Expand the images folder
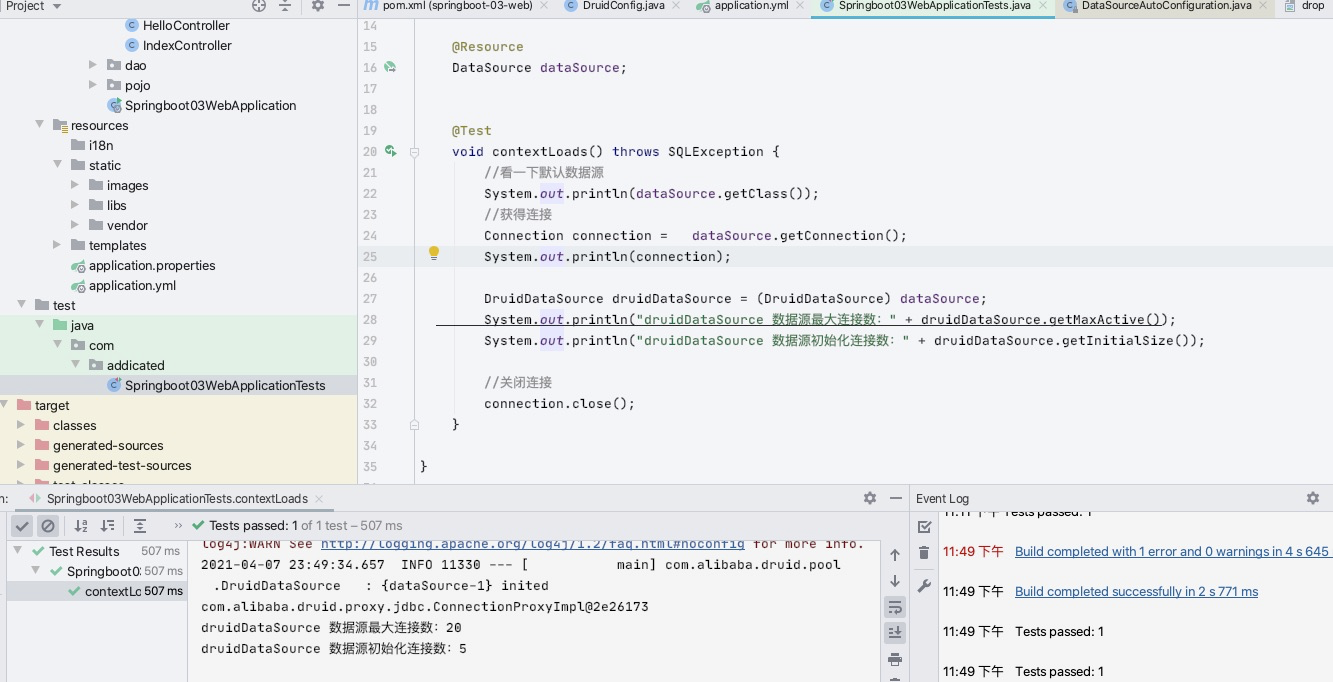1333x682 pixels. coord(76,185)
